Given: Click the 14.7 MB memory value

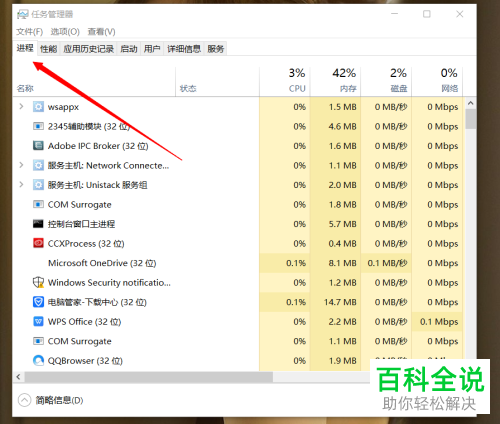Looking at the screenshot, I should tap(340, 302).
